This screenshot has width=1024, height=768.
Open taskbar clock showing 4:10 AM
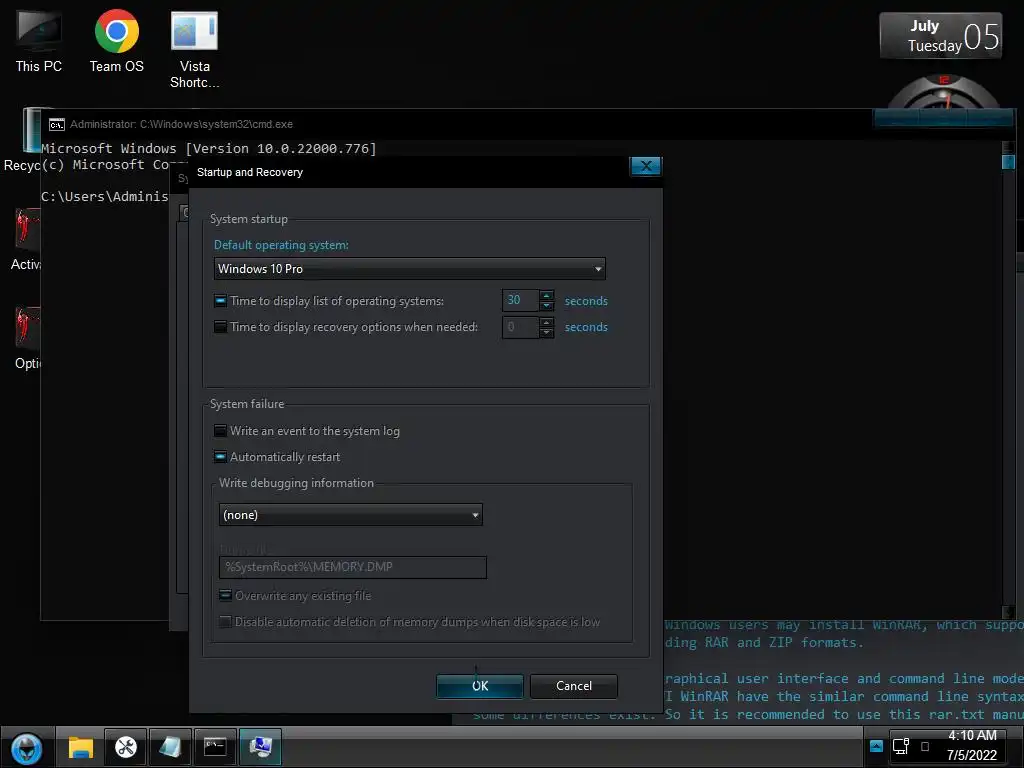[x=972, y=745]
